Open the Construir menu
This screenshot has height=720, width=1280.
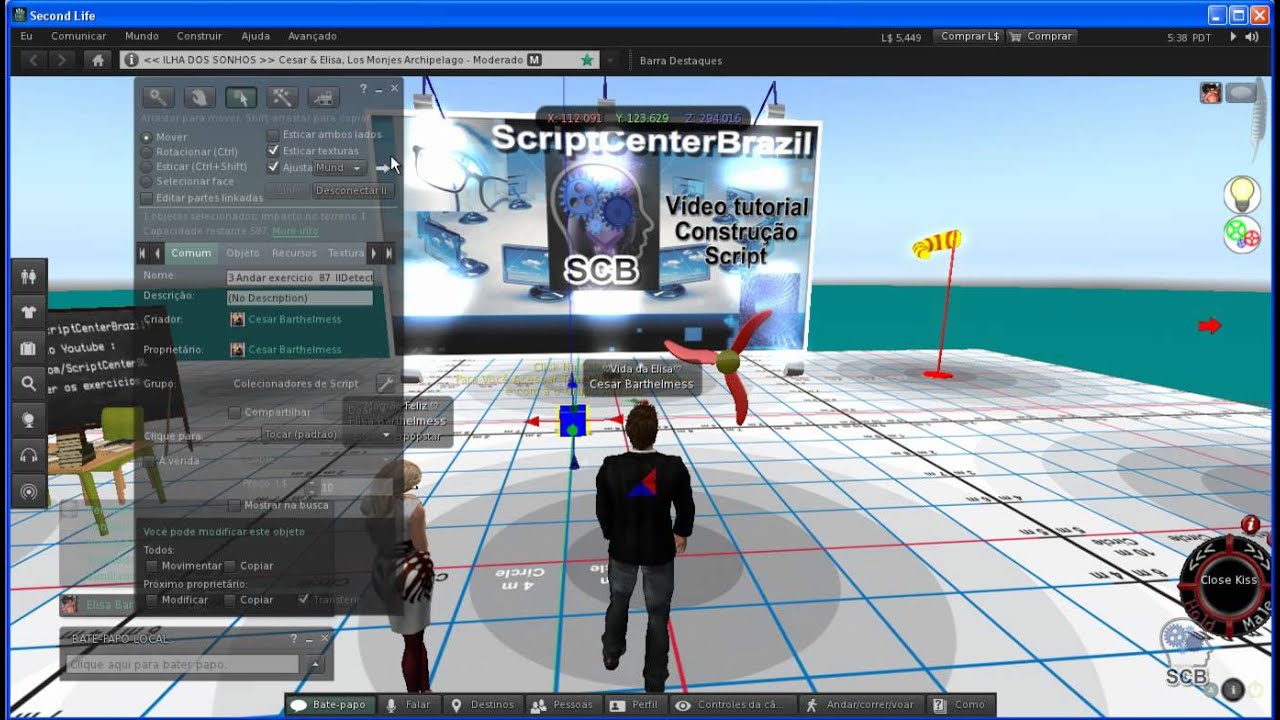pos(199,36)
